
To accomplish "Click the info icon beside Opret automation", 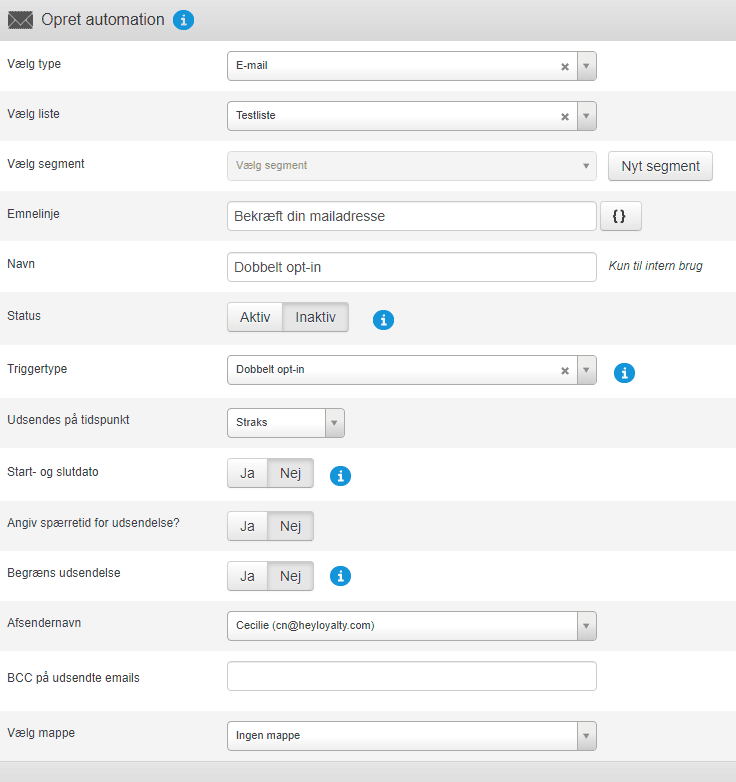I will (x=183, y=20).
